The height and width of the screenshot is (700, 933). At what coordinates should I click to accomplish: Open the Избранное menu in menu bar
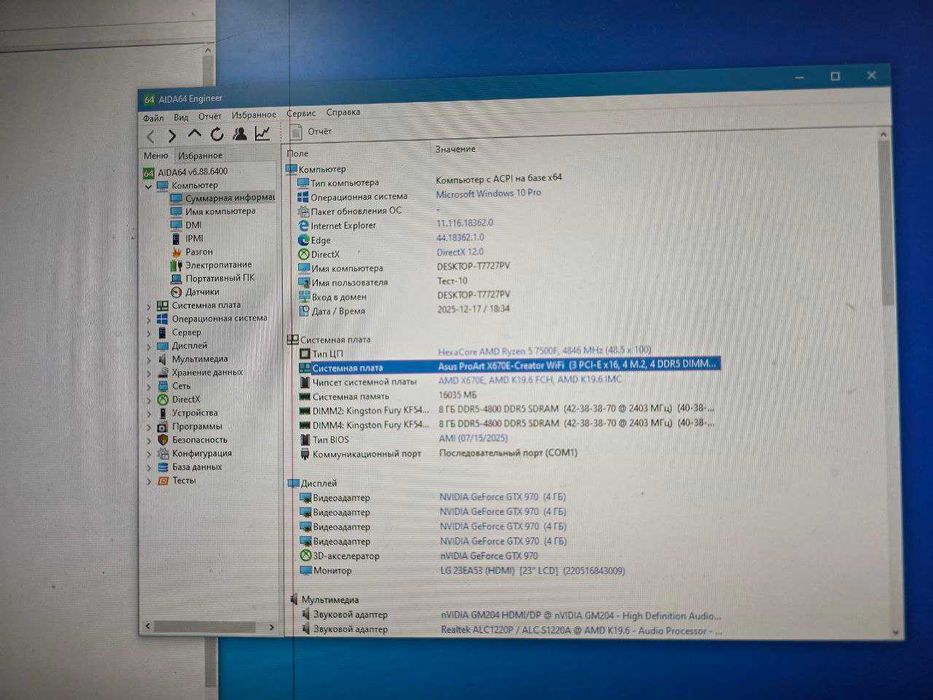click(253, 114)
